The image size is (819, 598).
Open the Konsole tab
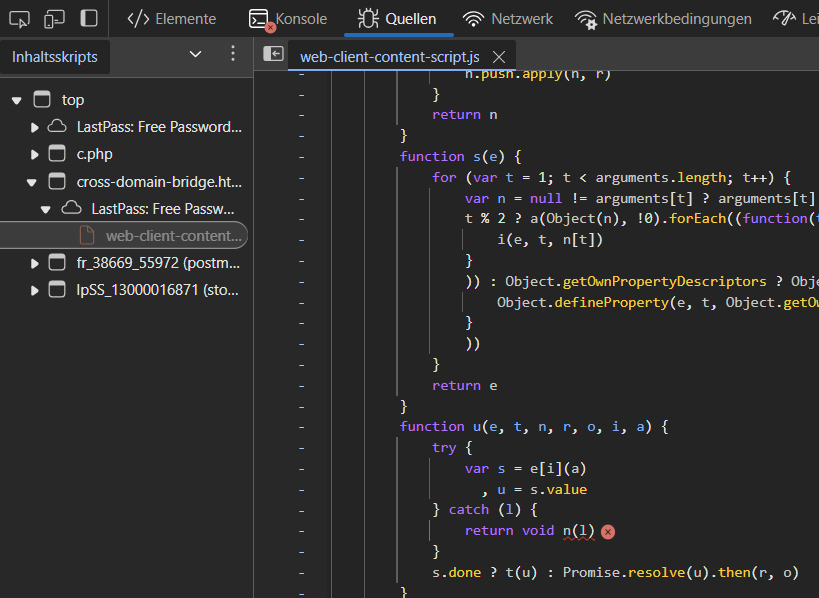click(288, 19)
